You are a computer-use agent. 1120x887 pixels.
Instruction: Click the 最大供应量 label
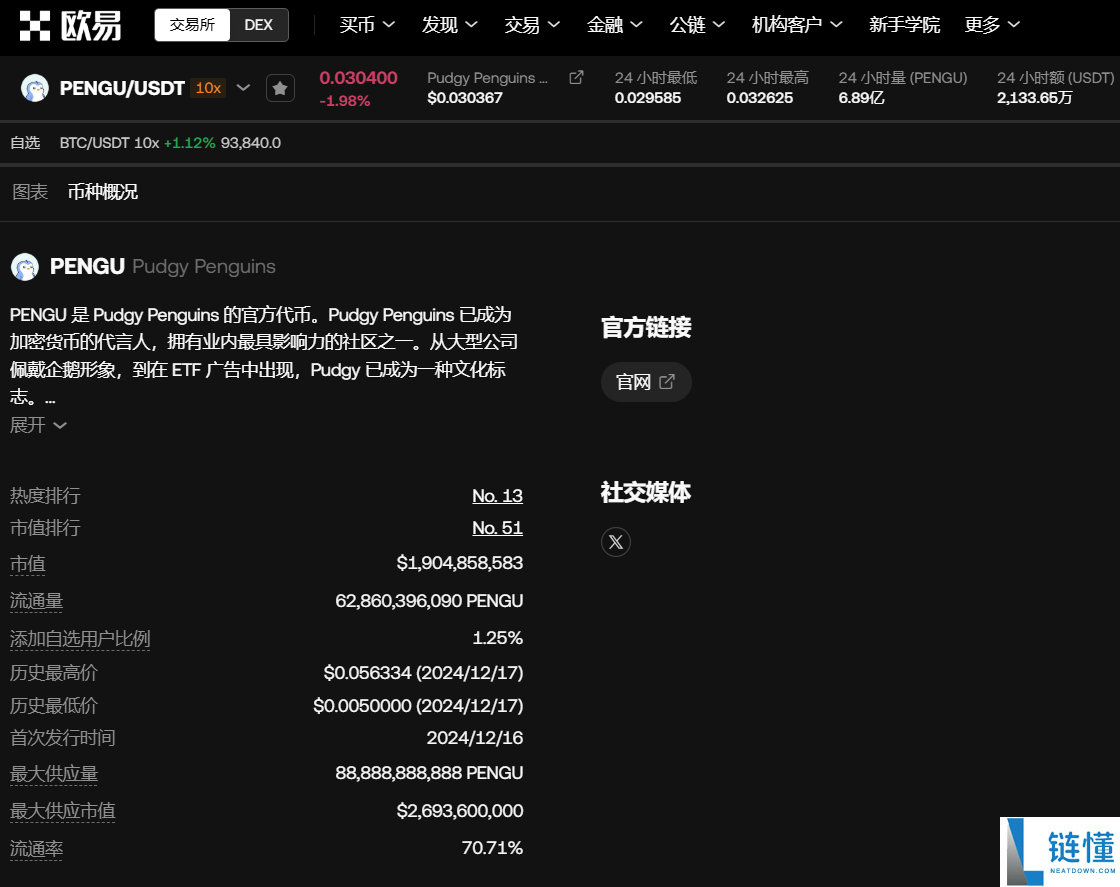[54, 774]
